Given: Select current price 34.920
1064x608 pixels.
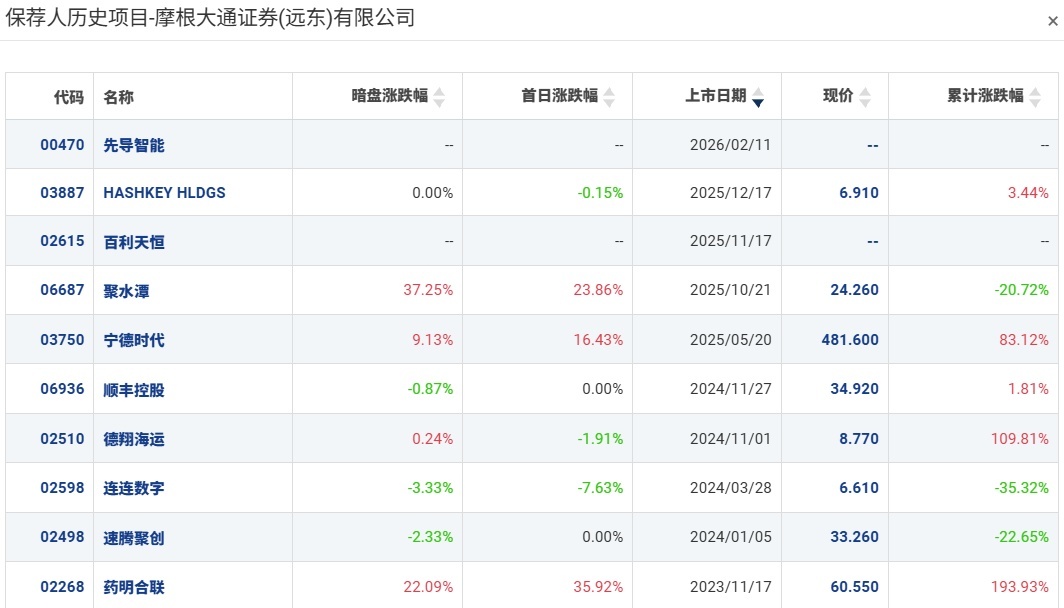Looking at the screenshot, I should (x=854, y=389).
